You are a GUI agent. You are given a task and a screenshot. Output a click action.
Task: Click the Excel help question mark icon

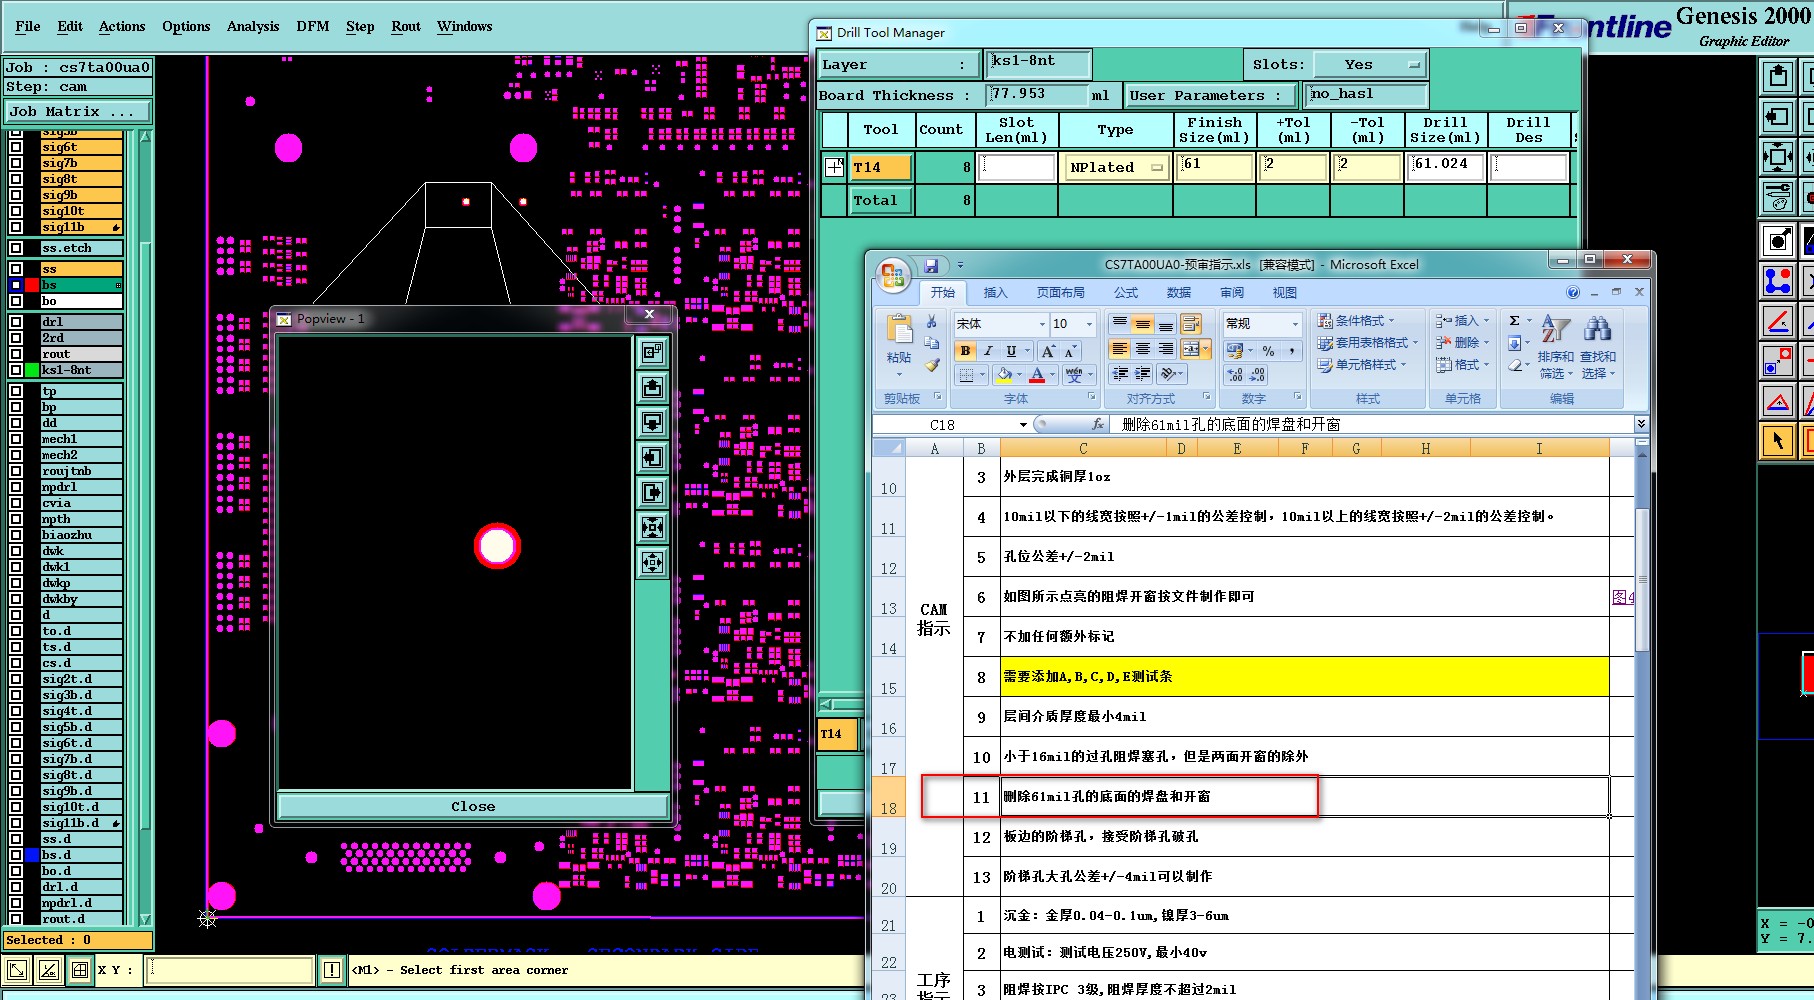(x=1573, y=293)
